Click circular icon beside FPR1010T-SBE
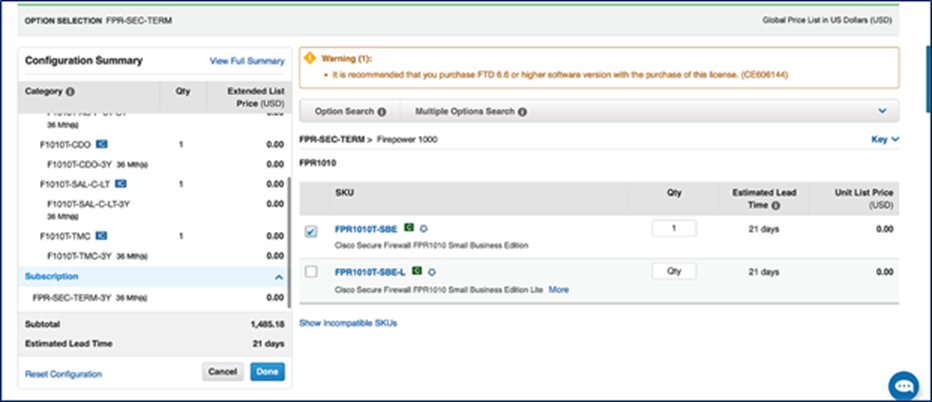The height and width of the screenshot is (402, 932). [423, 228]
